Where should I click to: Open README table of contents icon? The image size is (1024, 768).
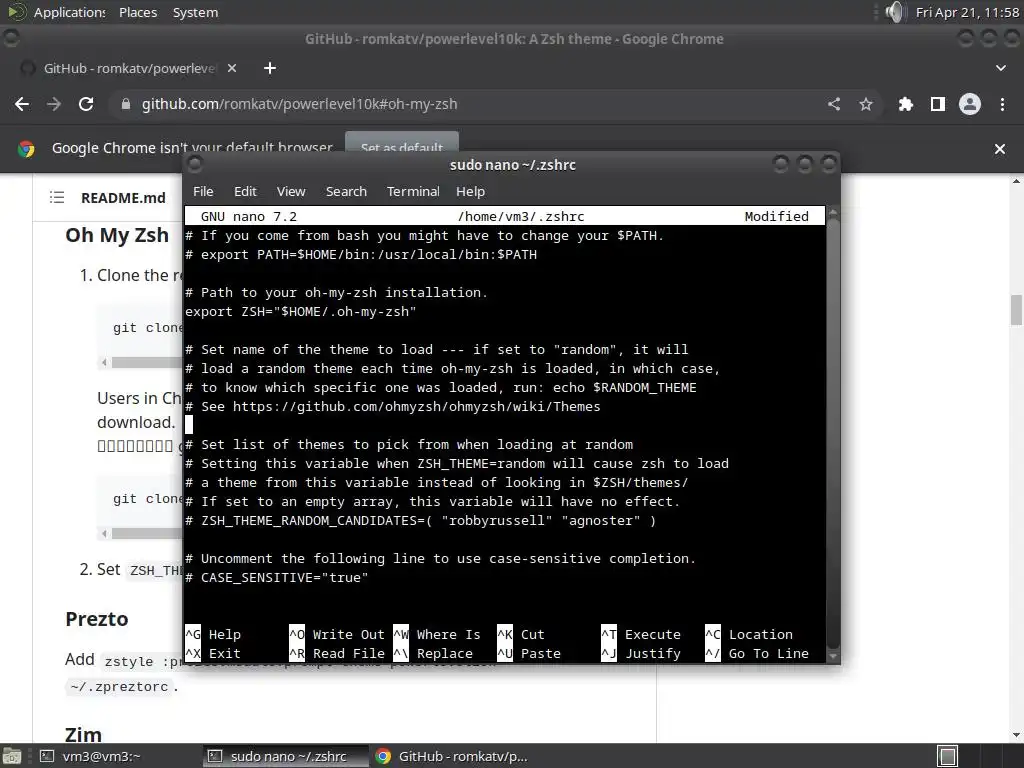(57, 197)
